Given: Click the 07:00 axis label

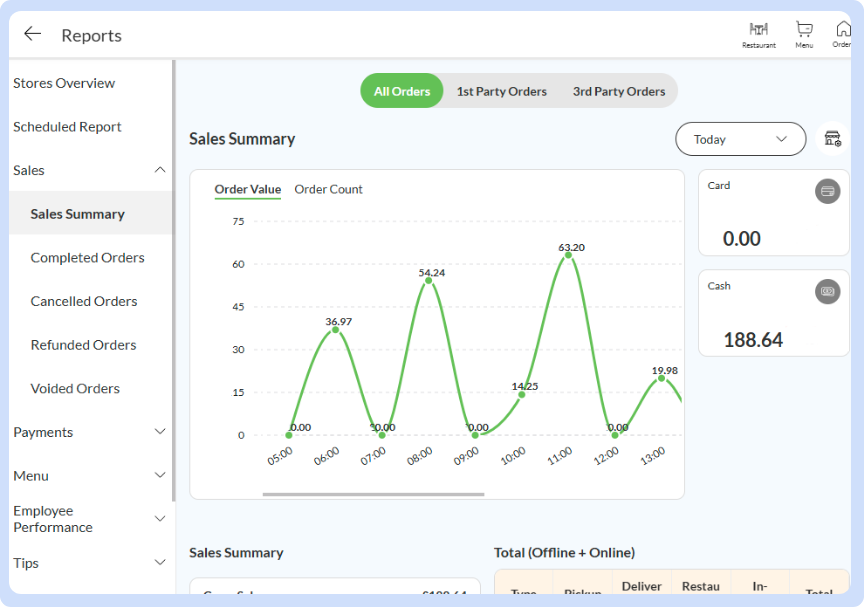Looking at the screenshot, I should 373,456.
